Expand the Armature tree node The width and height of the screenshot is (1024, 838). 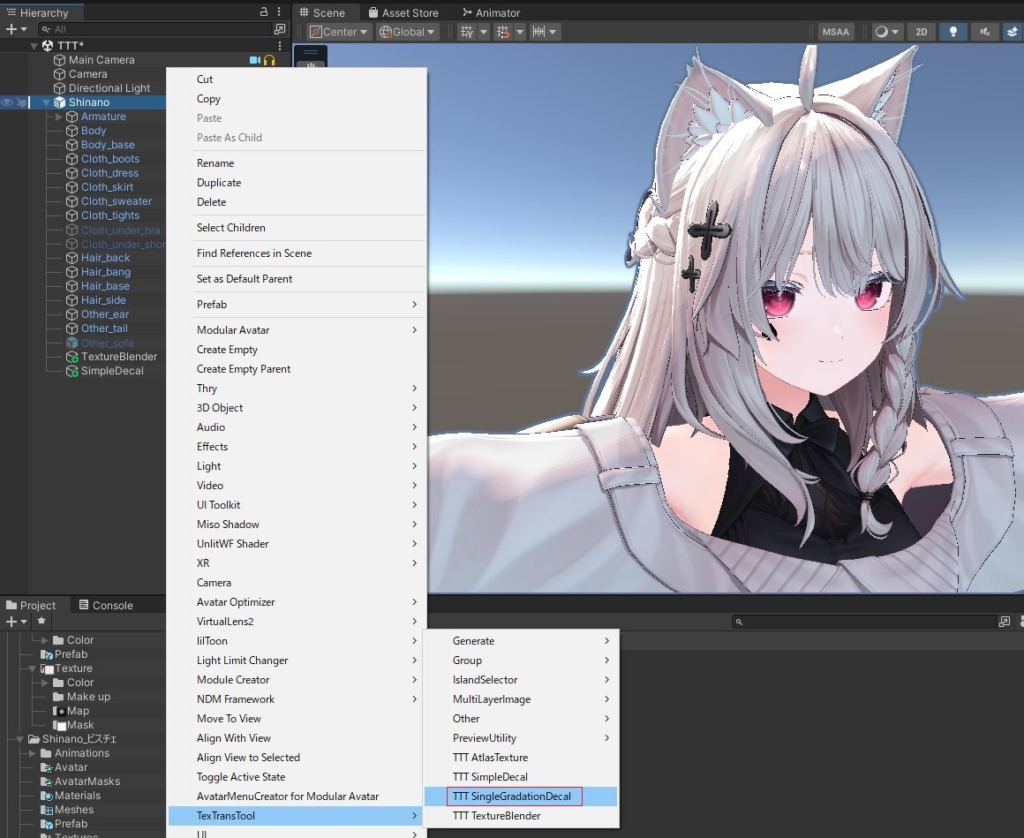(x=59, y=117)
